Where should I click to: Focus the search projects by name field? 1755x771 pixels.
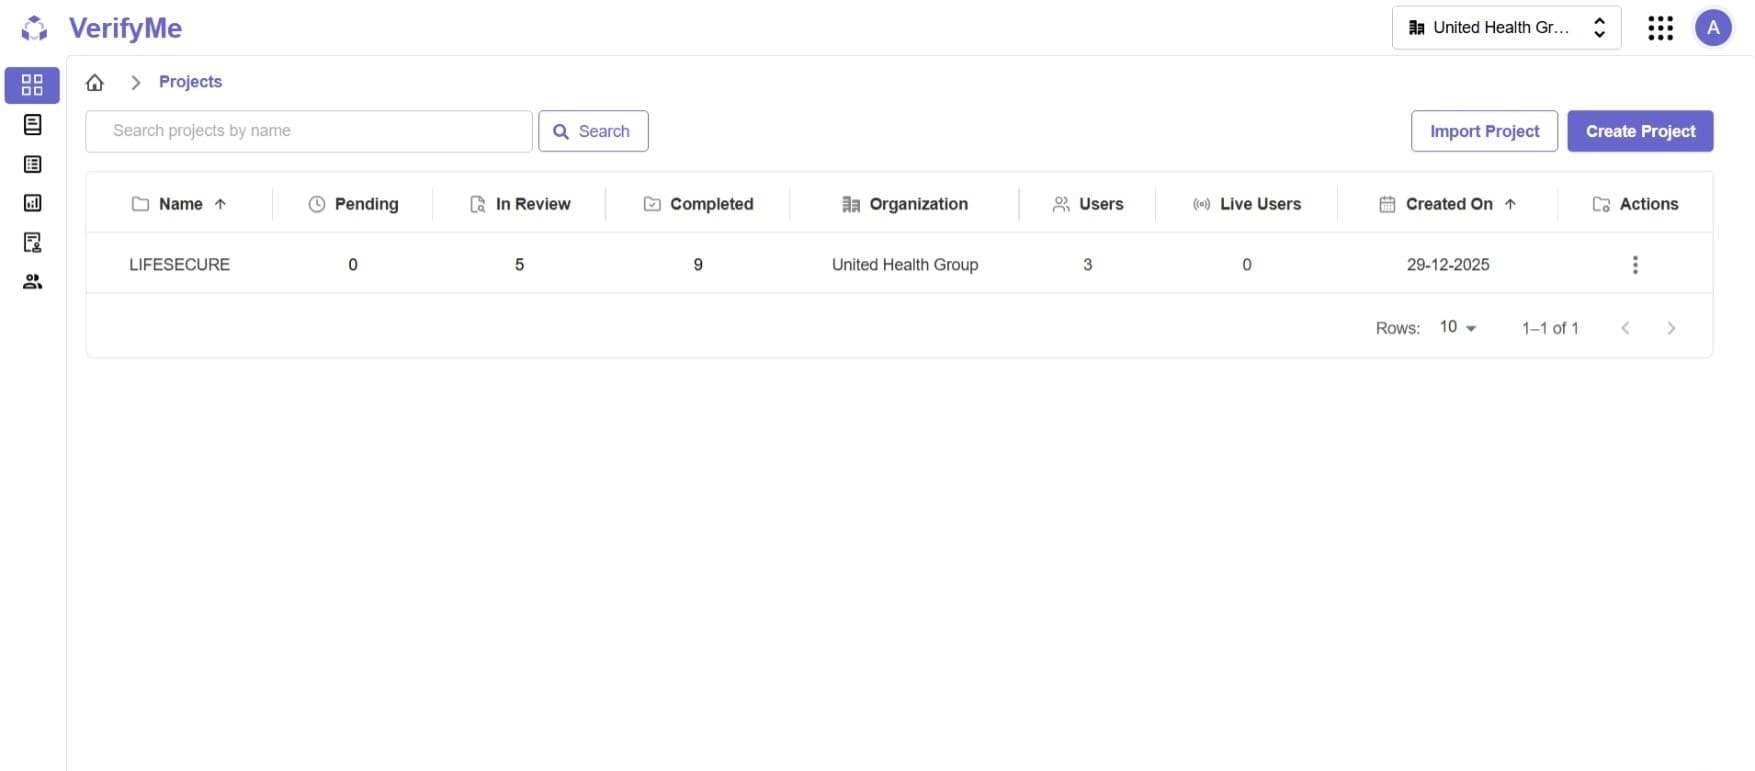309,131
